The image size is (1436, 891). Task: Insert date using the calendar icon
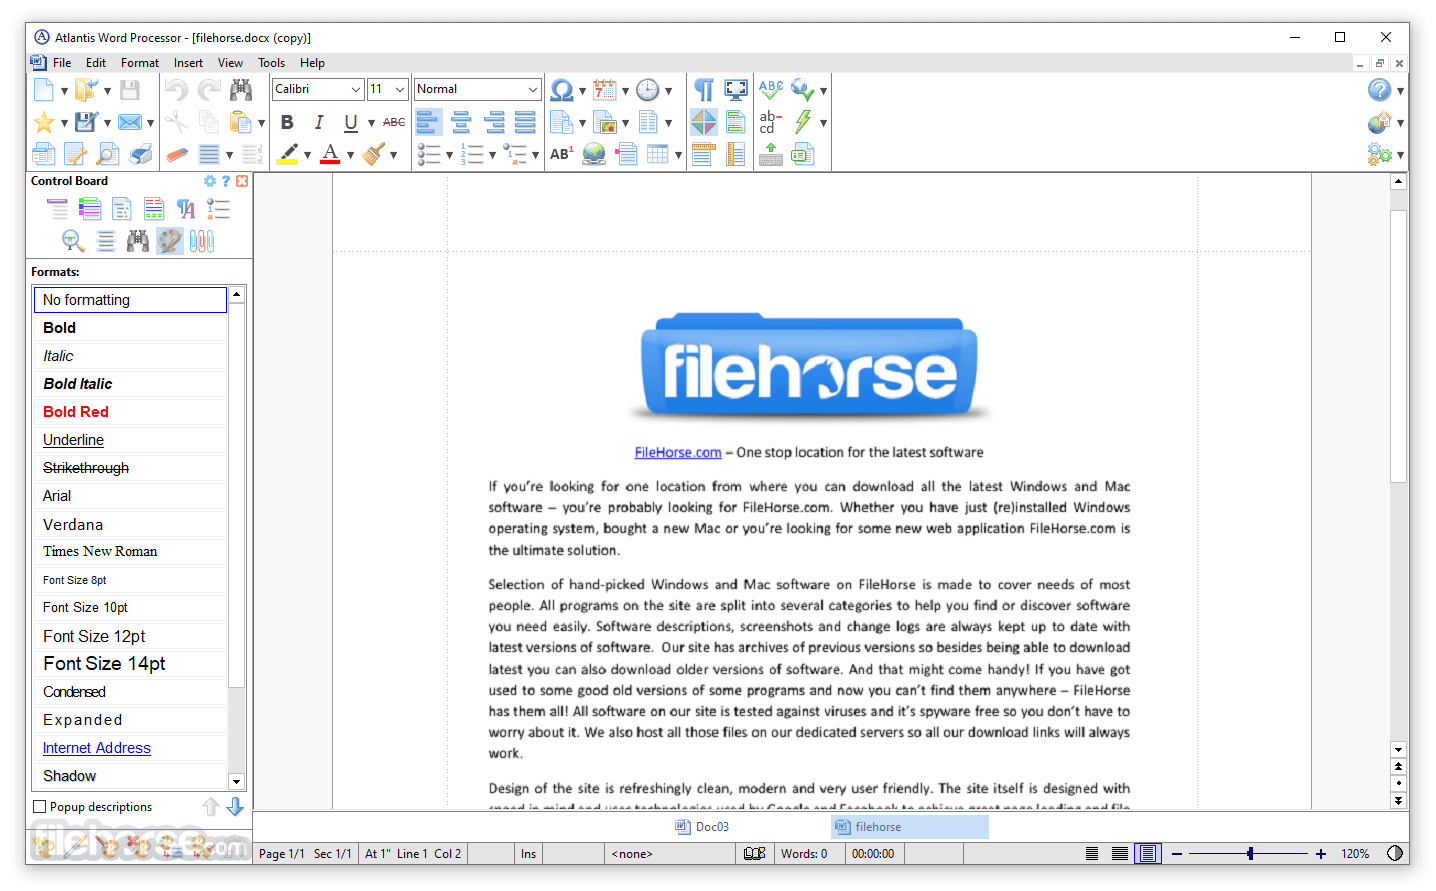point(604,90)
